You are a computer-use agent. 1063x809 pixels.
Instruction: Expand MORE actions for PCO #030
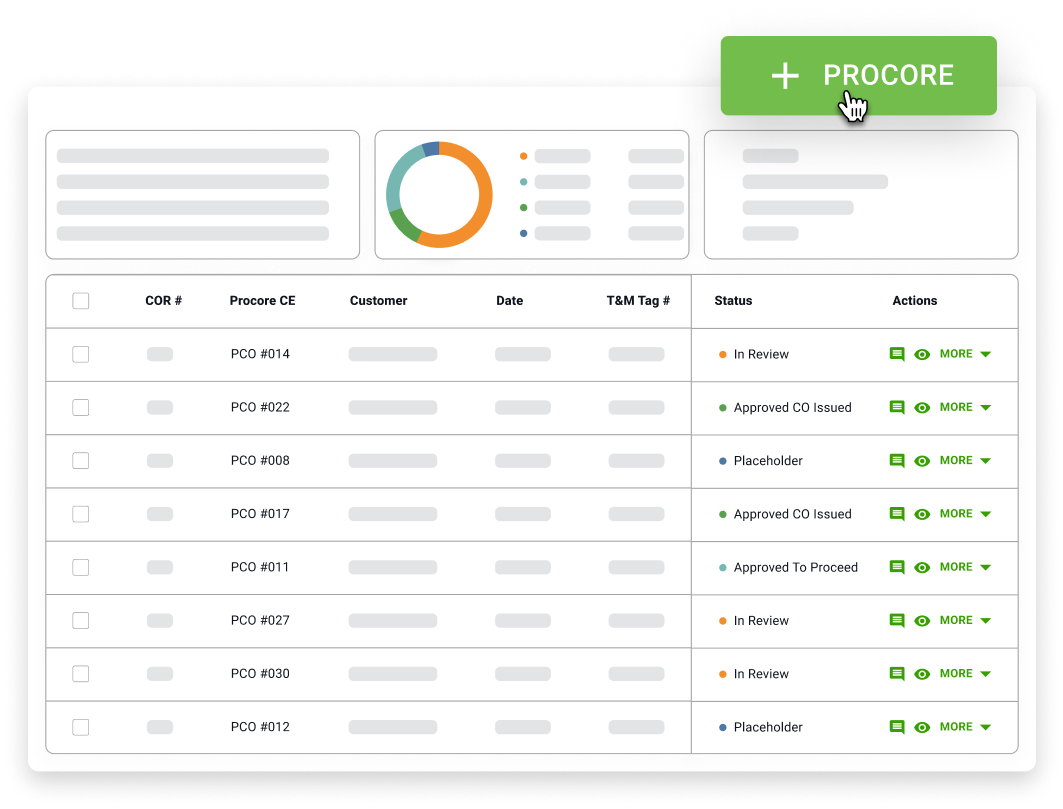click(965, 674)
